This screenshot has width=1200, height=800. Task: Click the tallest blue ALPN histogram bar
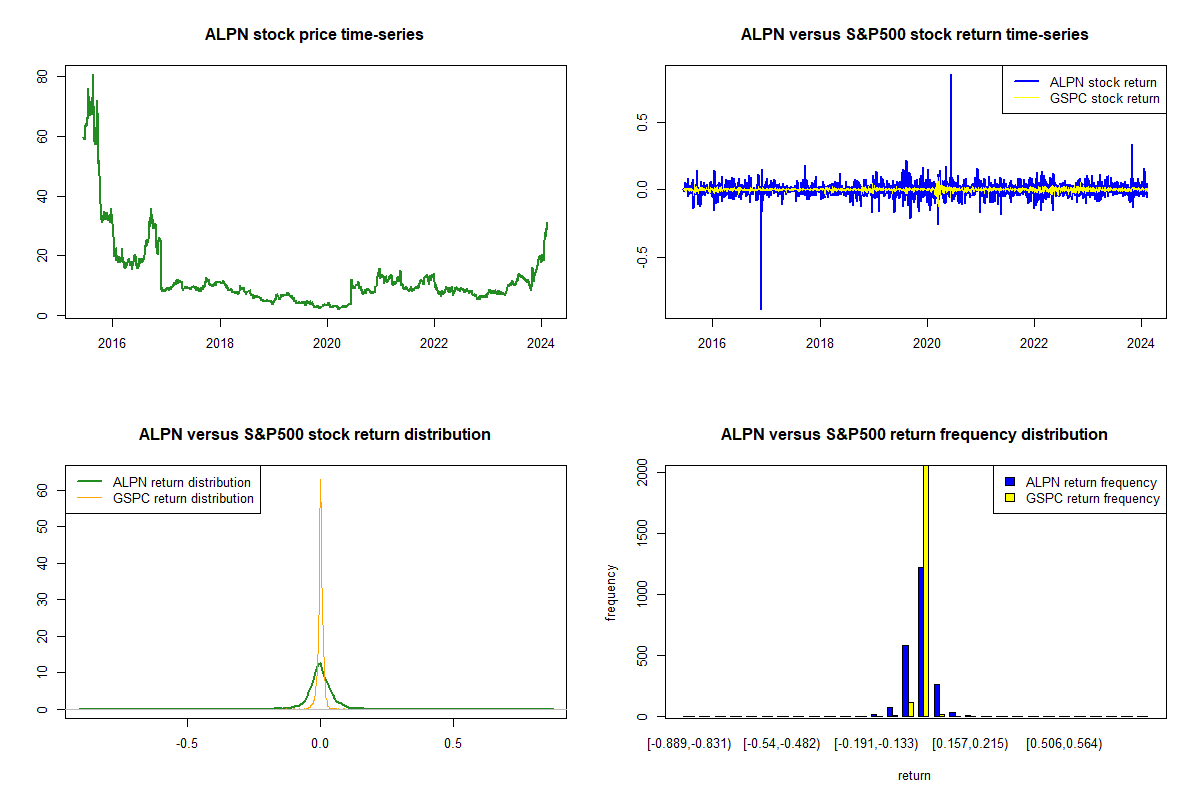tap(920, 641)
